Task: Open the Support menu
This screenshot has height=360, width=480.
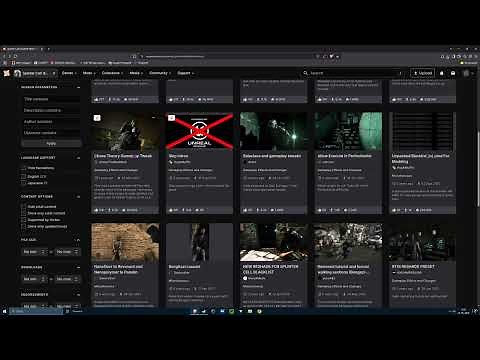Action: (x=185, y=73)
